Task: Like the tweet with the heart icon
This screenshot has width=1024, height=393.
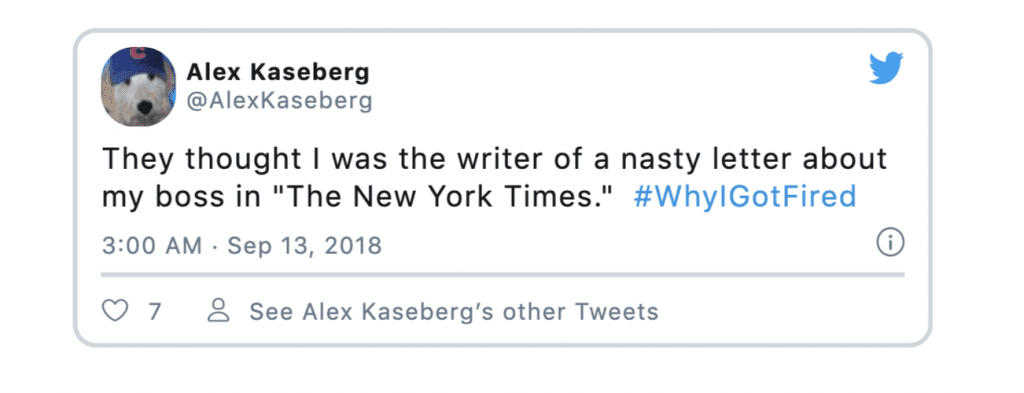Action: click(x=115, y=311)
